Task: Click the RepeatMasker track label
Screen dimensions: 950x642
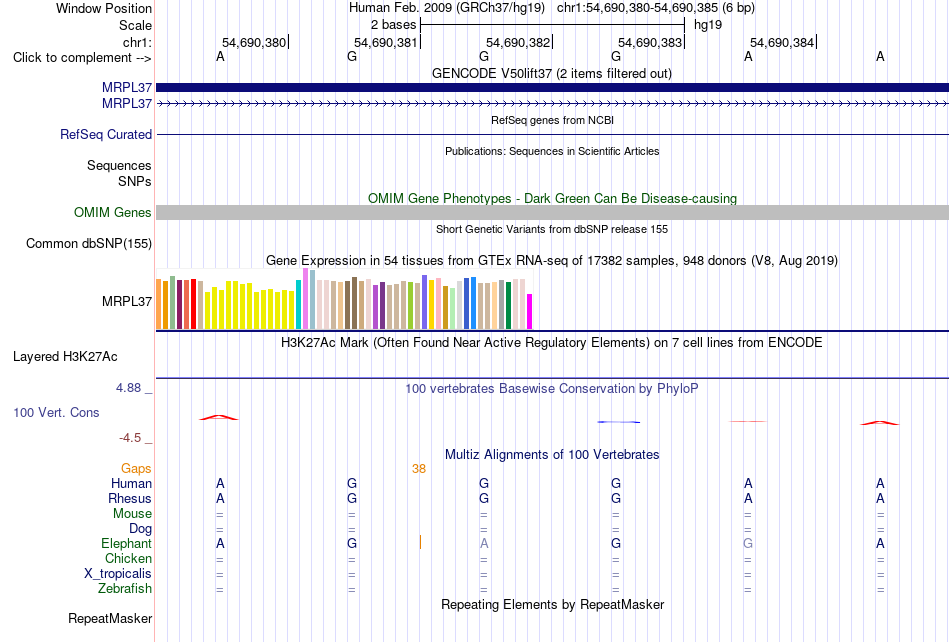Action: (110, 618)
